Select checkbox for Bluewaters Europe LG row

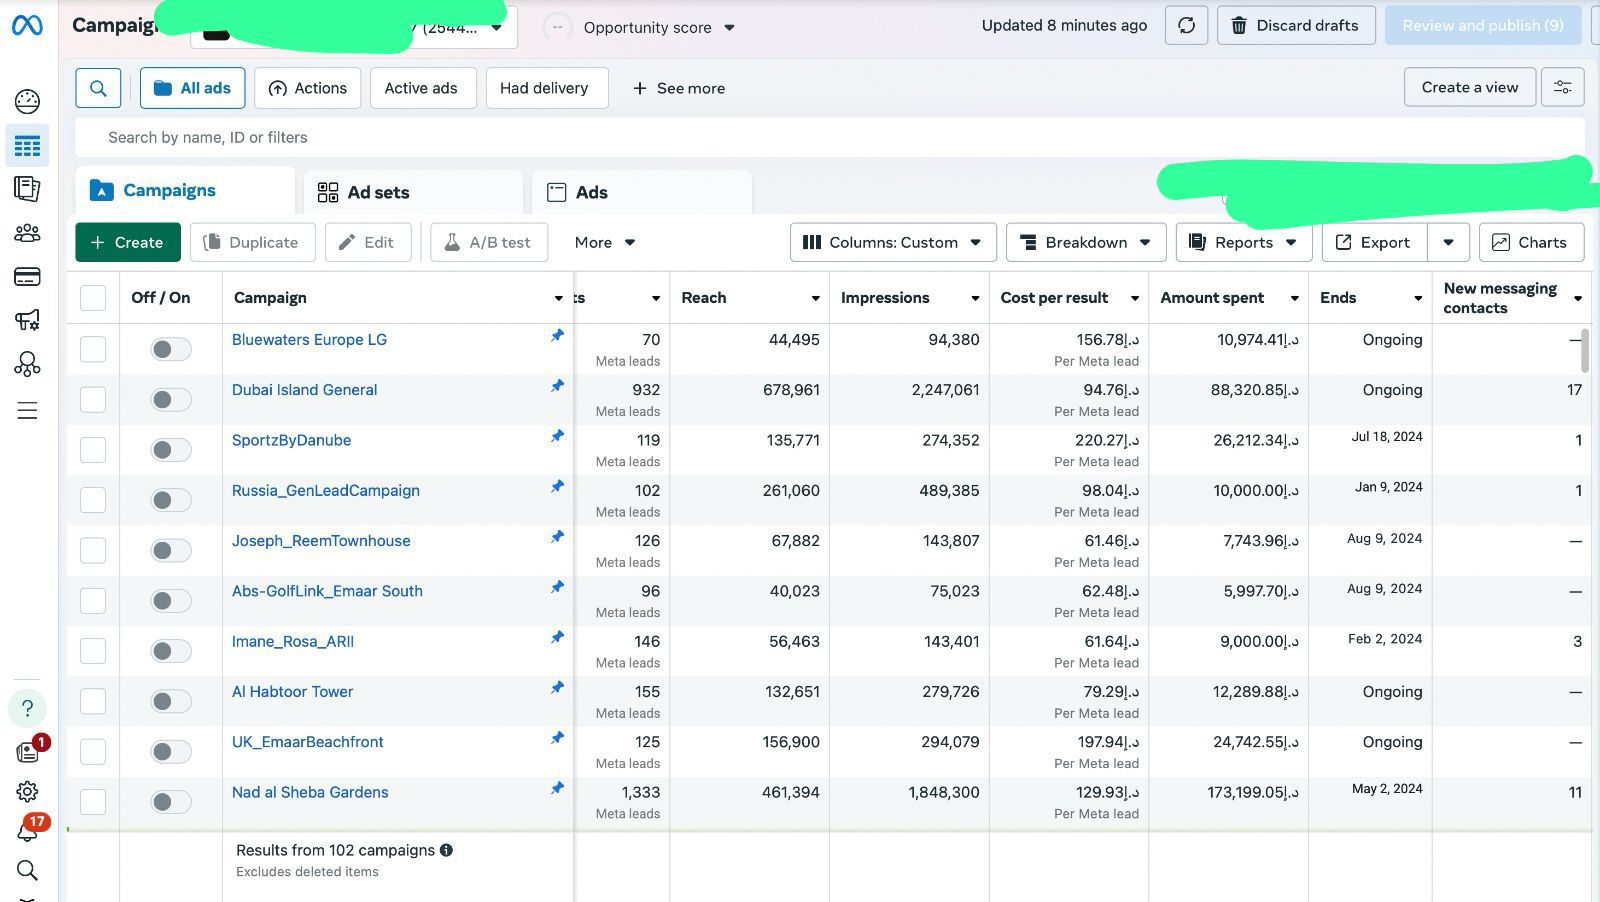pos(93,349)
